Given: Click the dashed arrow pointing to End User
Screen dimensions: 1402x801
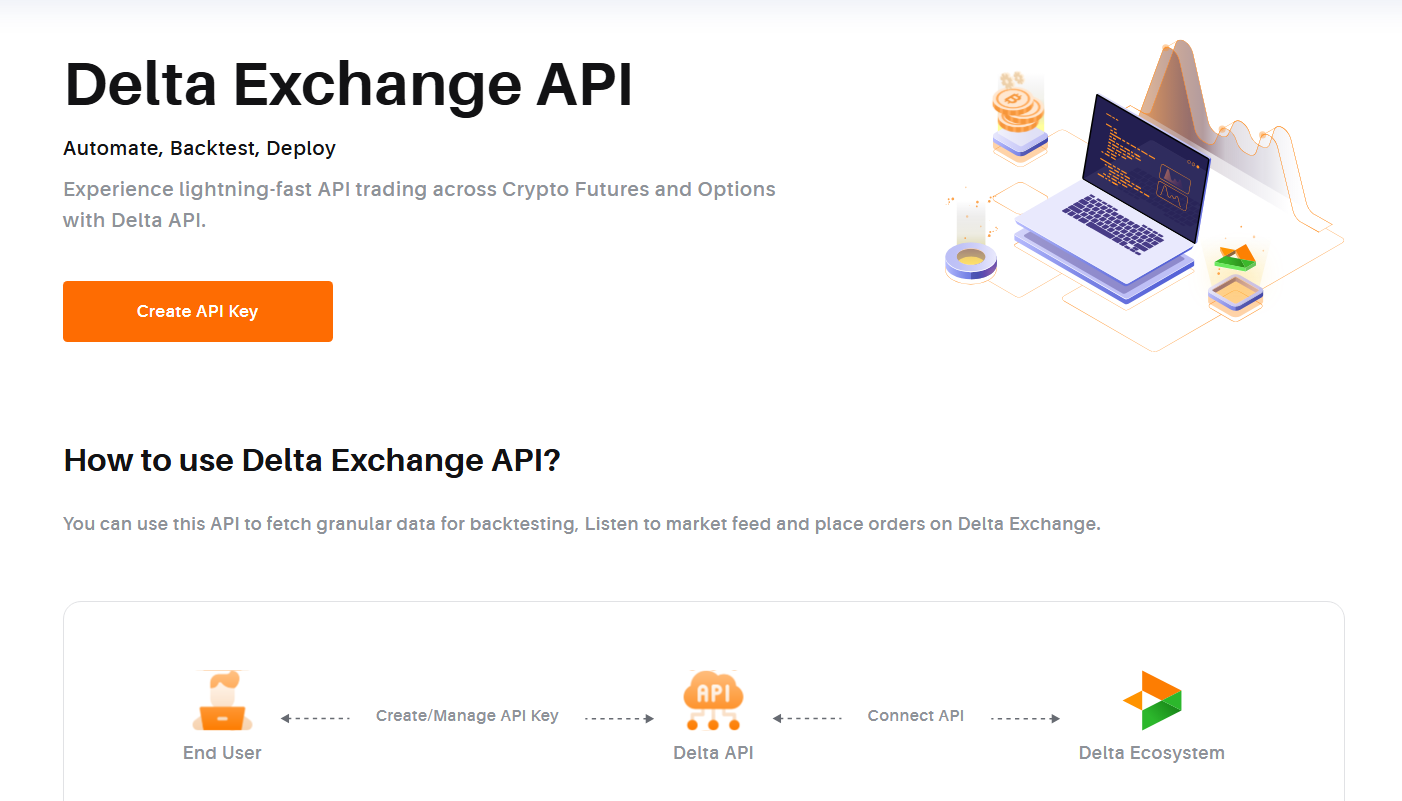Looking at the screenshot, I should point(315,718).
